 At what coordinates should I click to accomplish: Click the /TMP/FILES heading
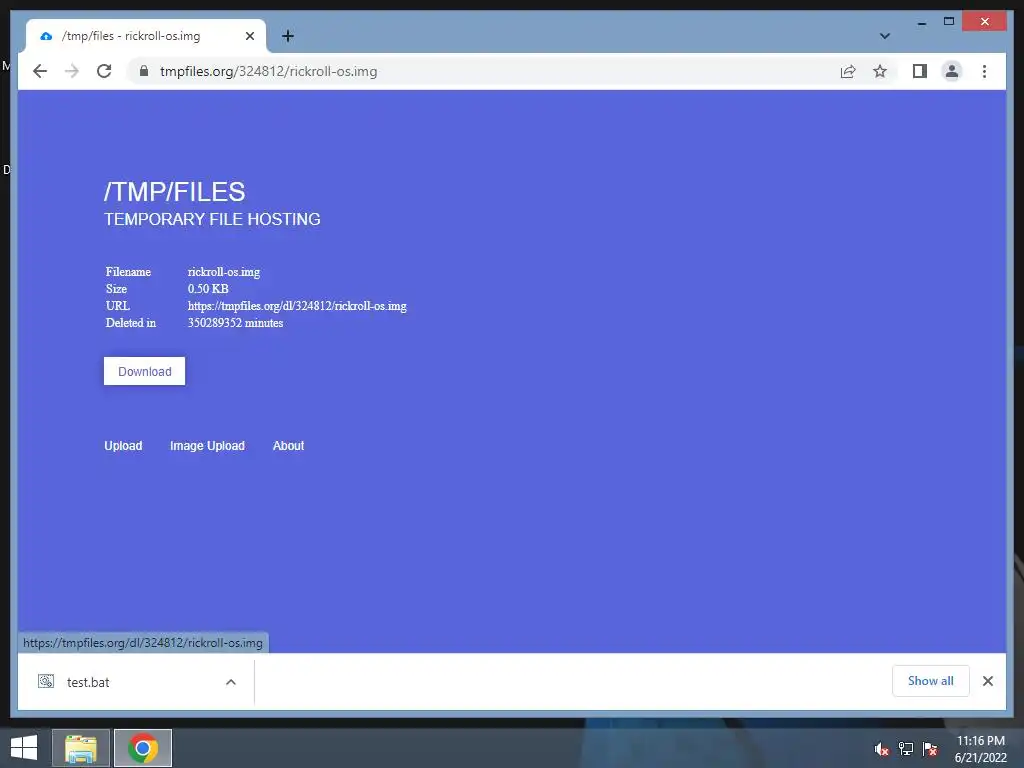(x=174, y=192)
